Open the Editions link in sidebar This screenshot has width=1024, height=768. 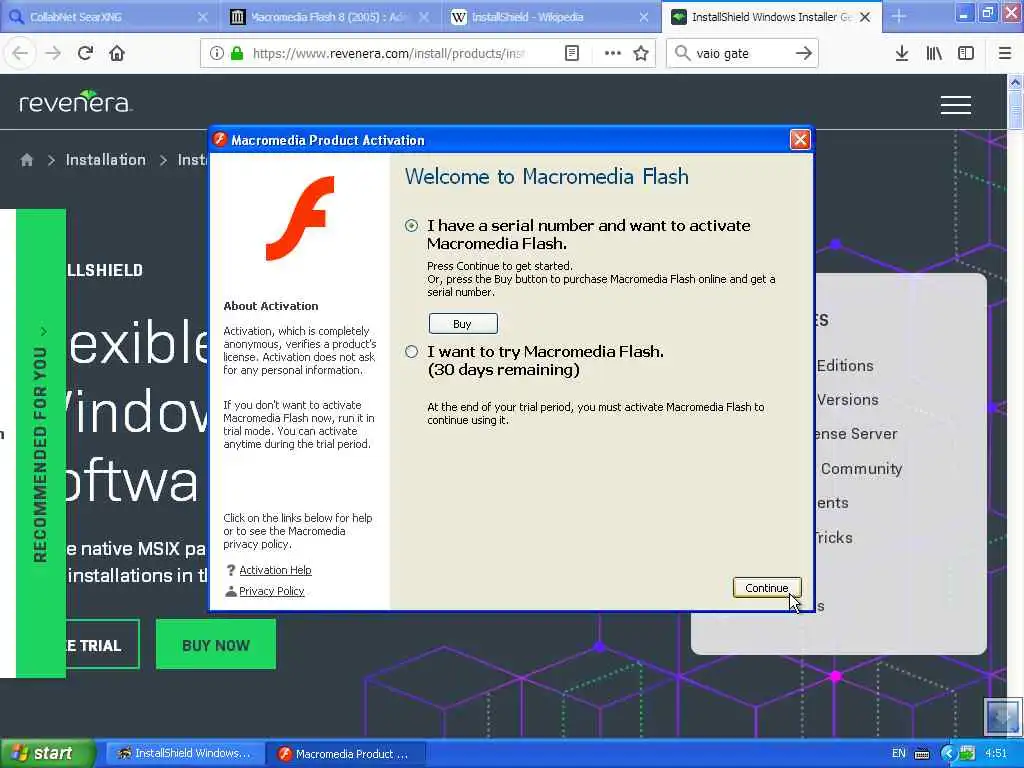point(845,366)
